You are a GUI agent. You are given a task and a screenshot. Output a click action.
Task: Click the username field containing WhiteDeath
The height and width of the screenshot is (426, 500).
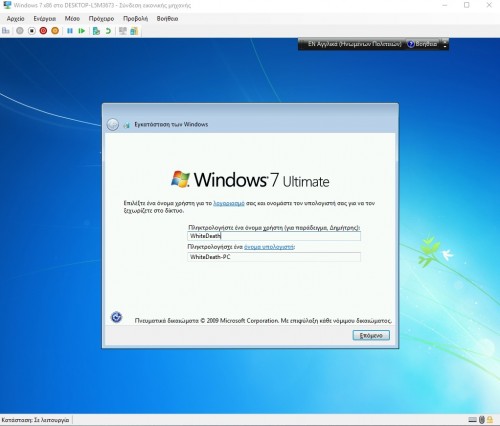274,236
